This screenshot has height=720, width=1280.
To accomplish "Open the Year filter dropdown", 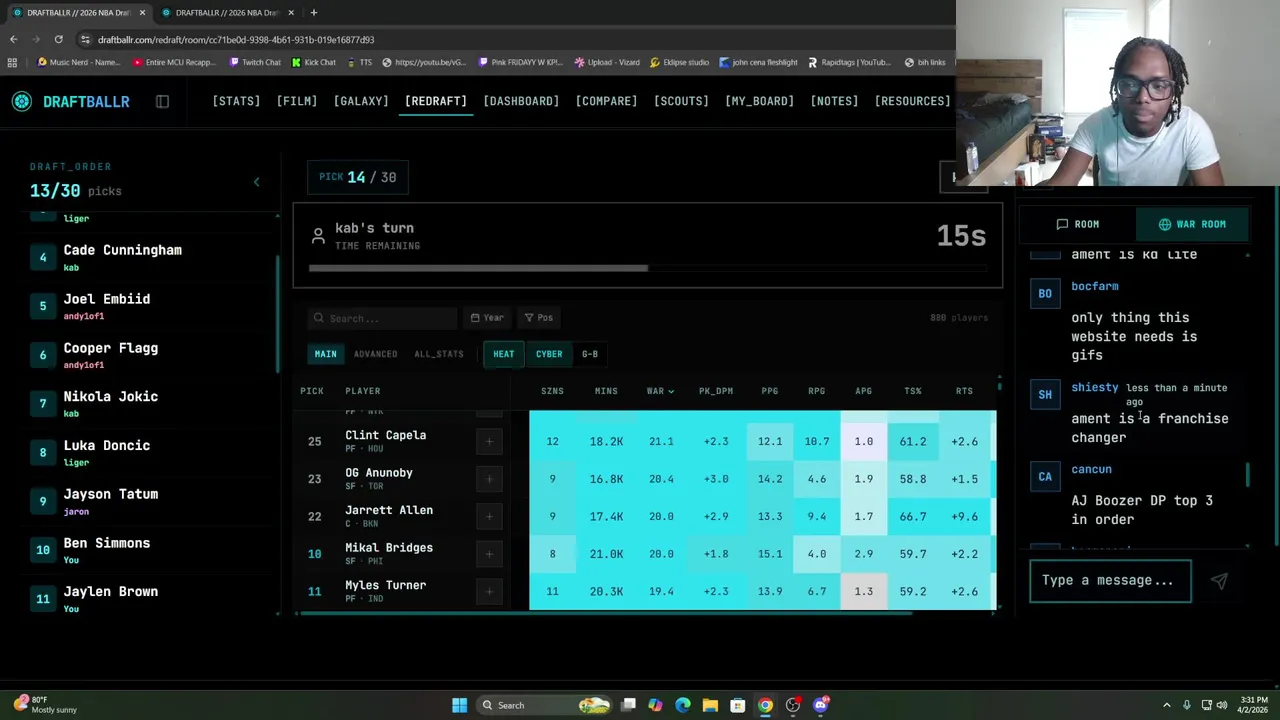I will click(x=487, y=318).
